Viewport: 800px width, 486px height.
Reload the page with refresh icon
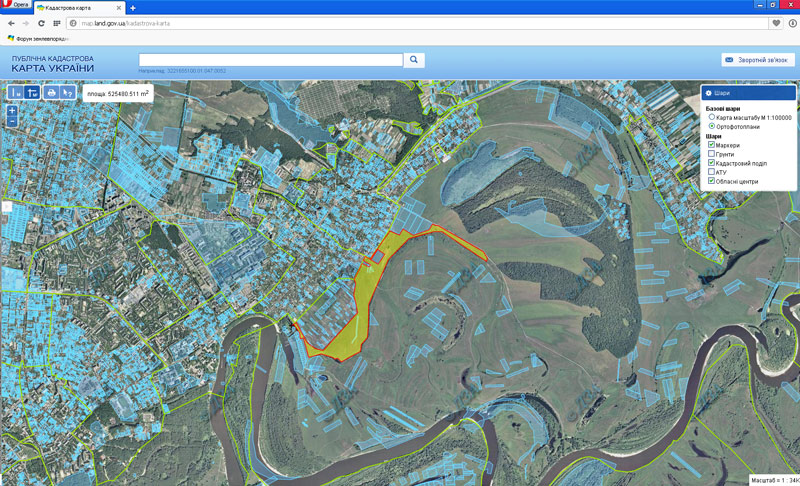(x=42, y=22)
